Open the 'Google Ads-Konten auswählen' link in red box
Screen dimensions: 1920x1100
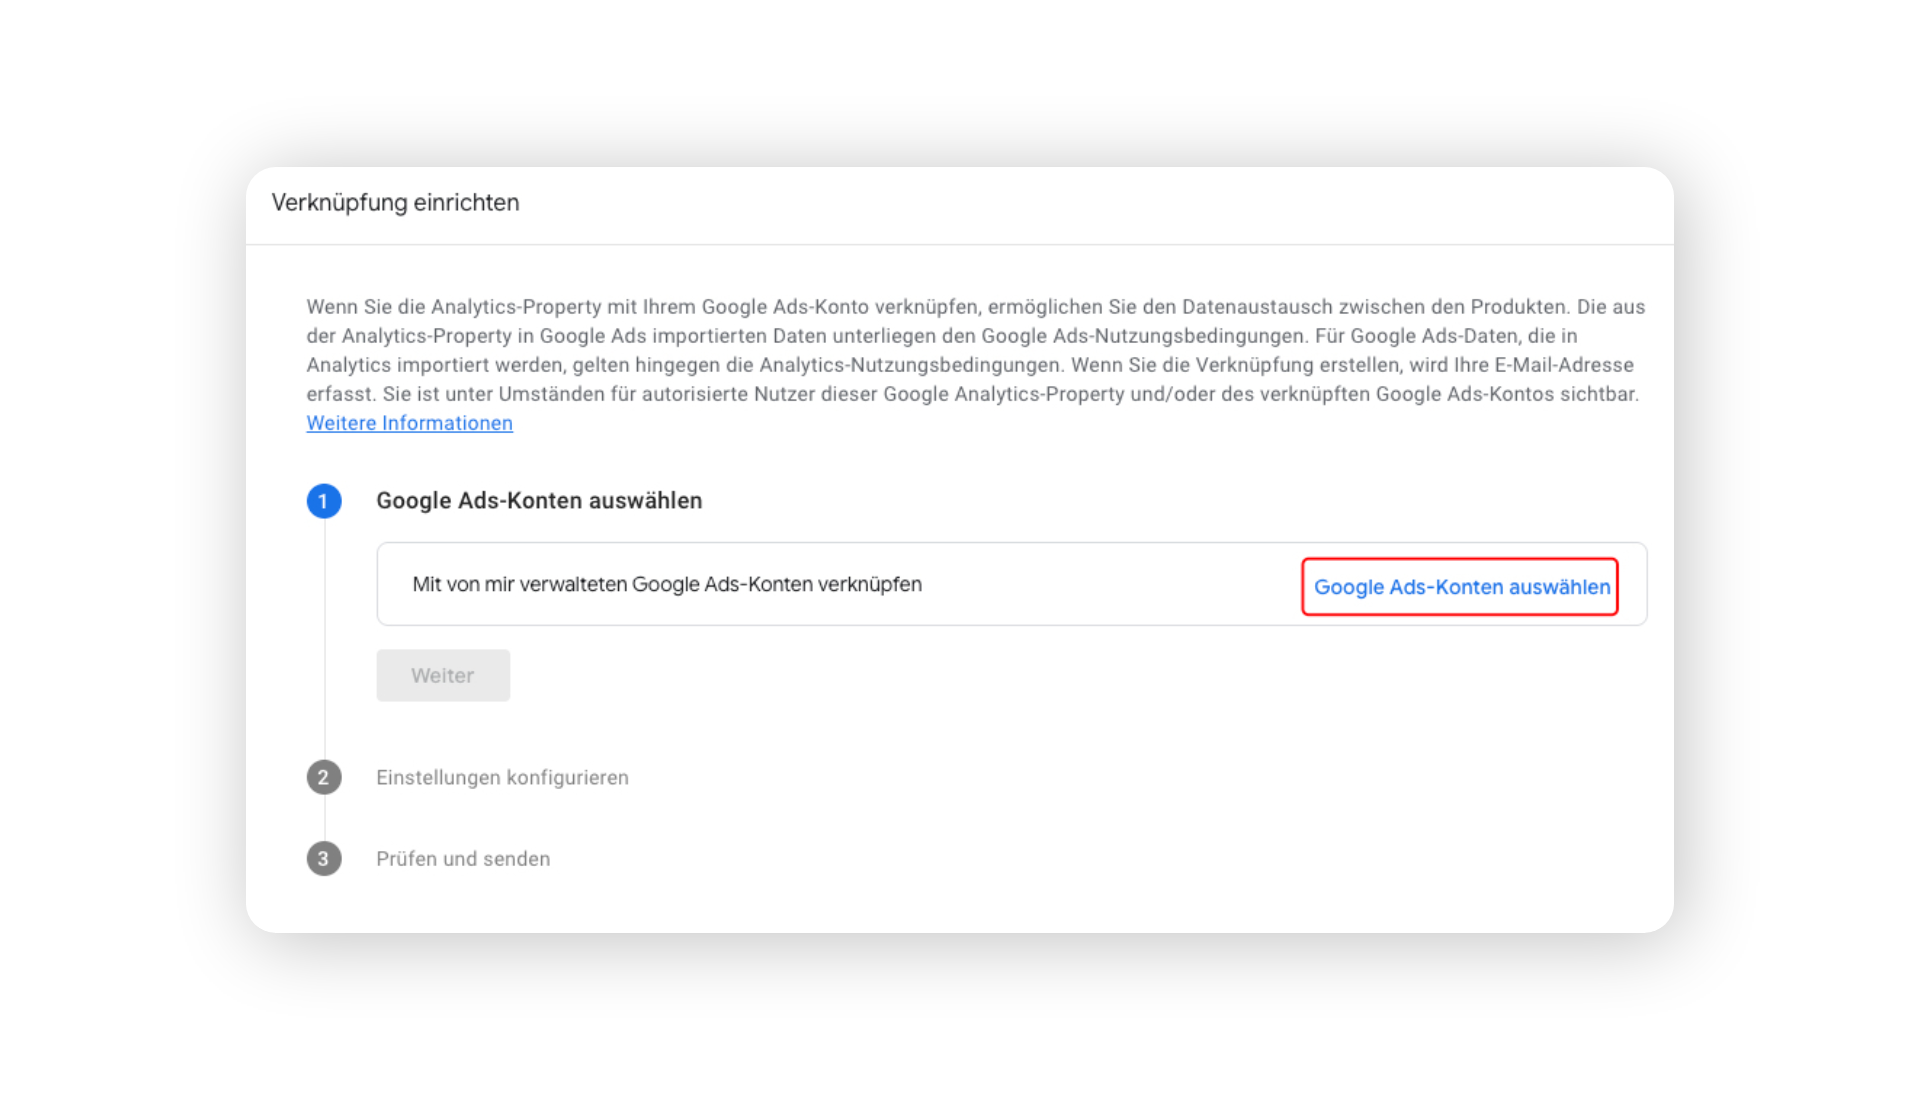1461,587
